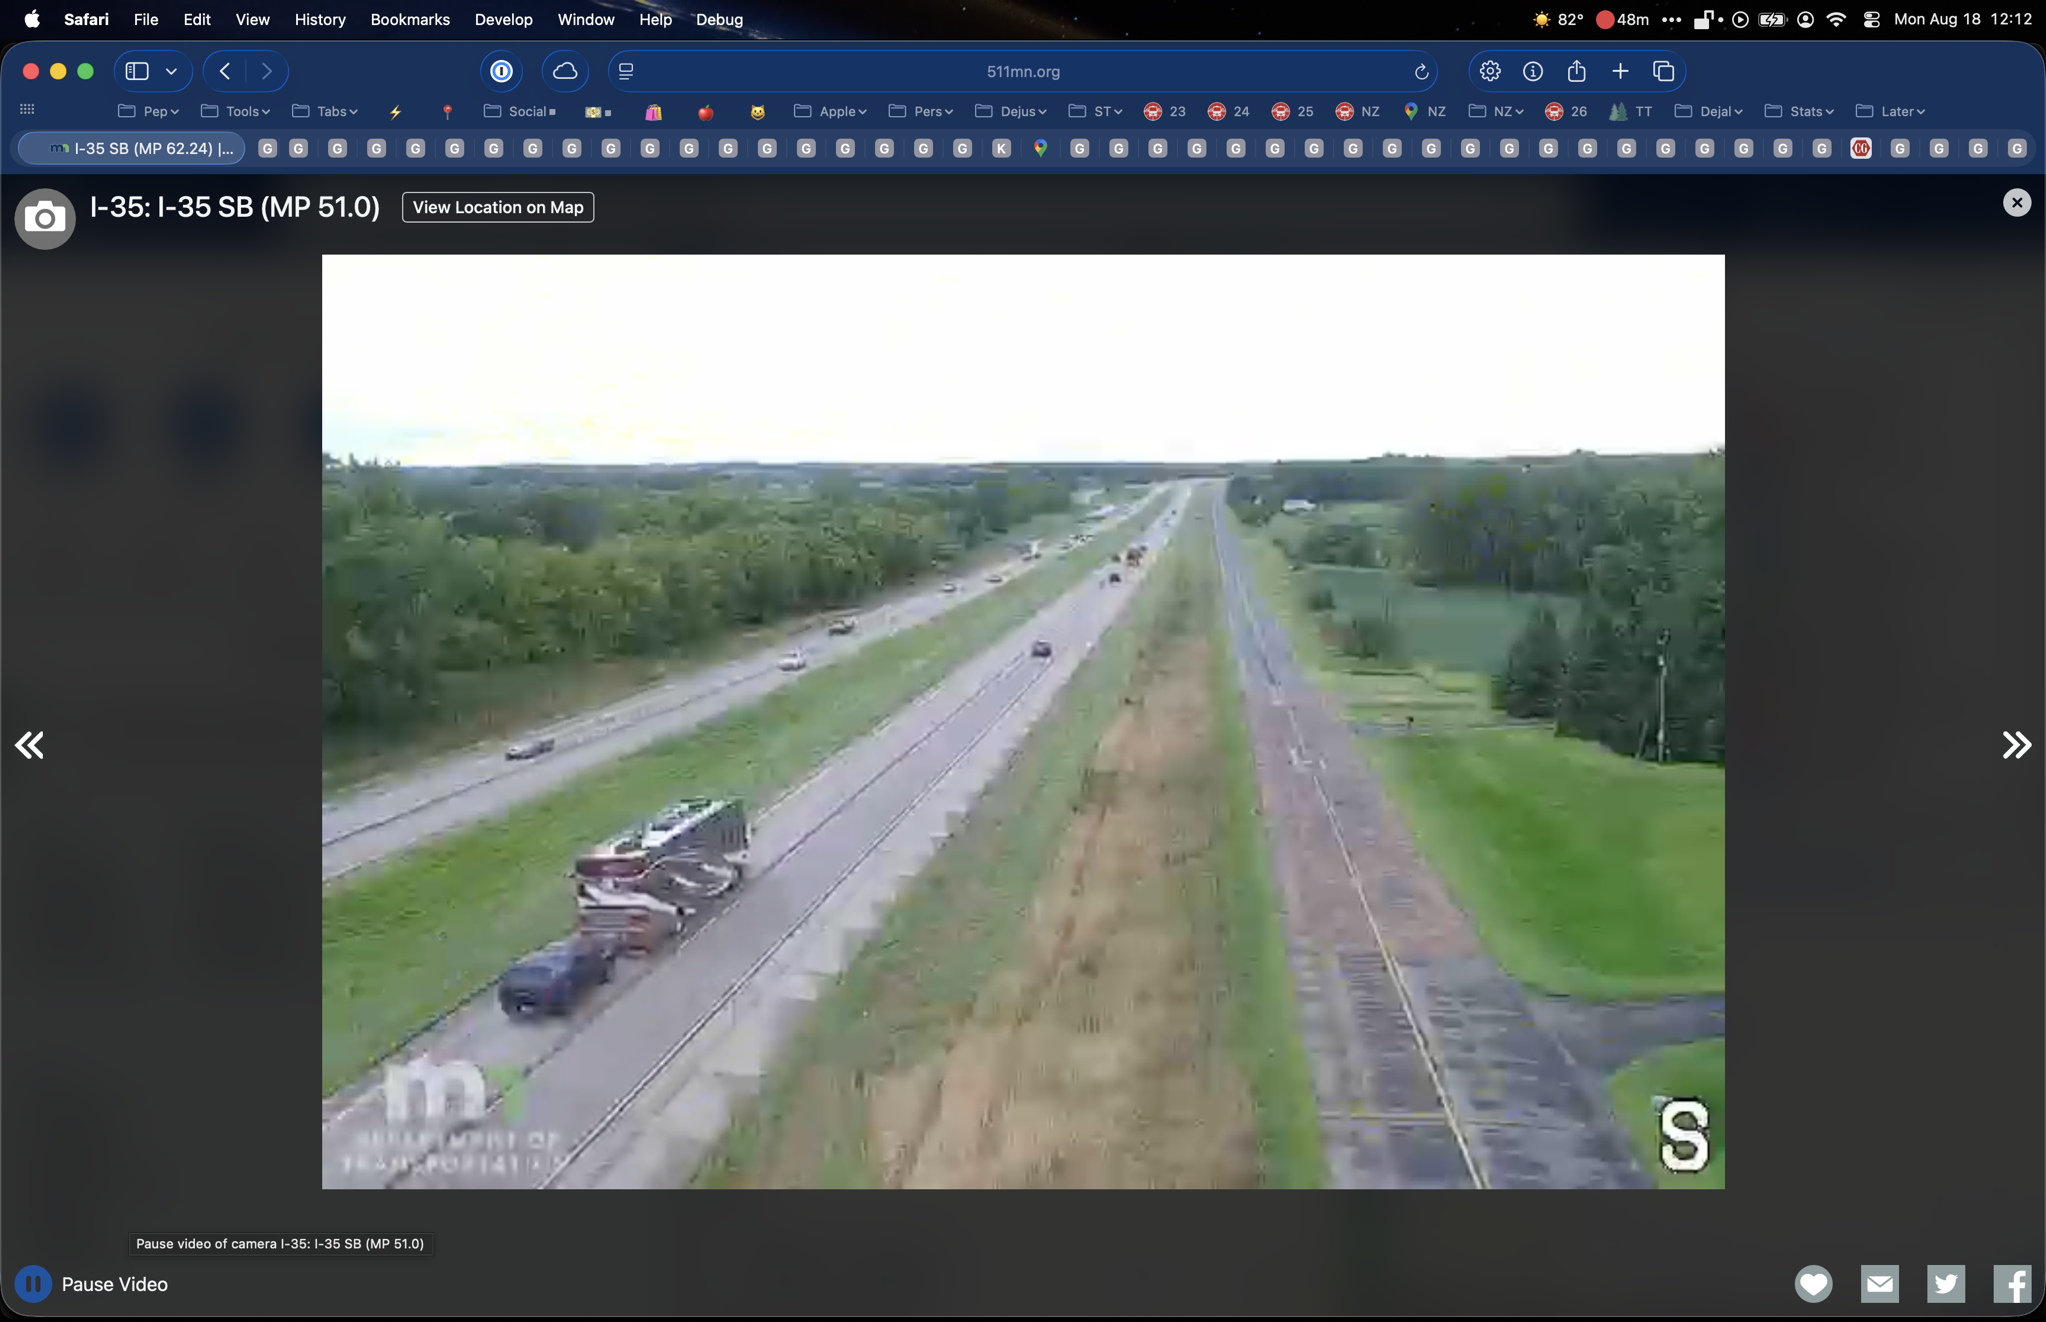Share camera on Twitter
The height and width of the screenshot is (1322, 2046).
coord(1945,1284)
